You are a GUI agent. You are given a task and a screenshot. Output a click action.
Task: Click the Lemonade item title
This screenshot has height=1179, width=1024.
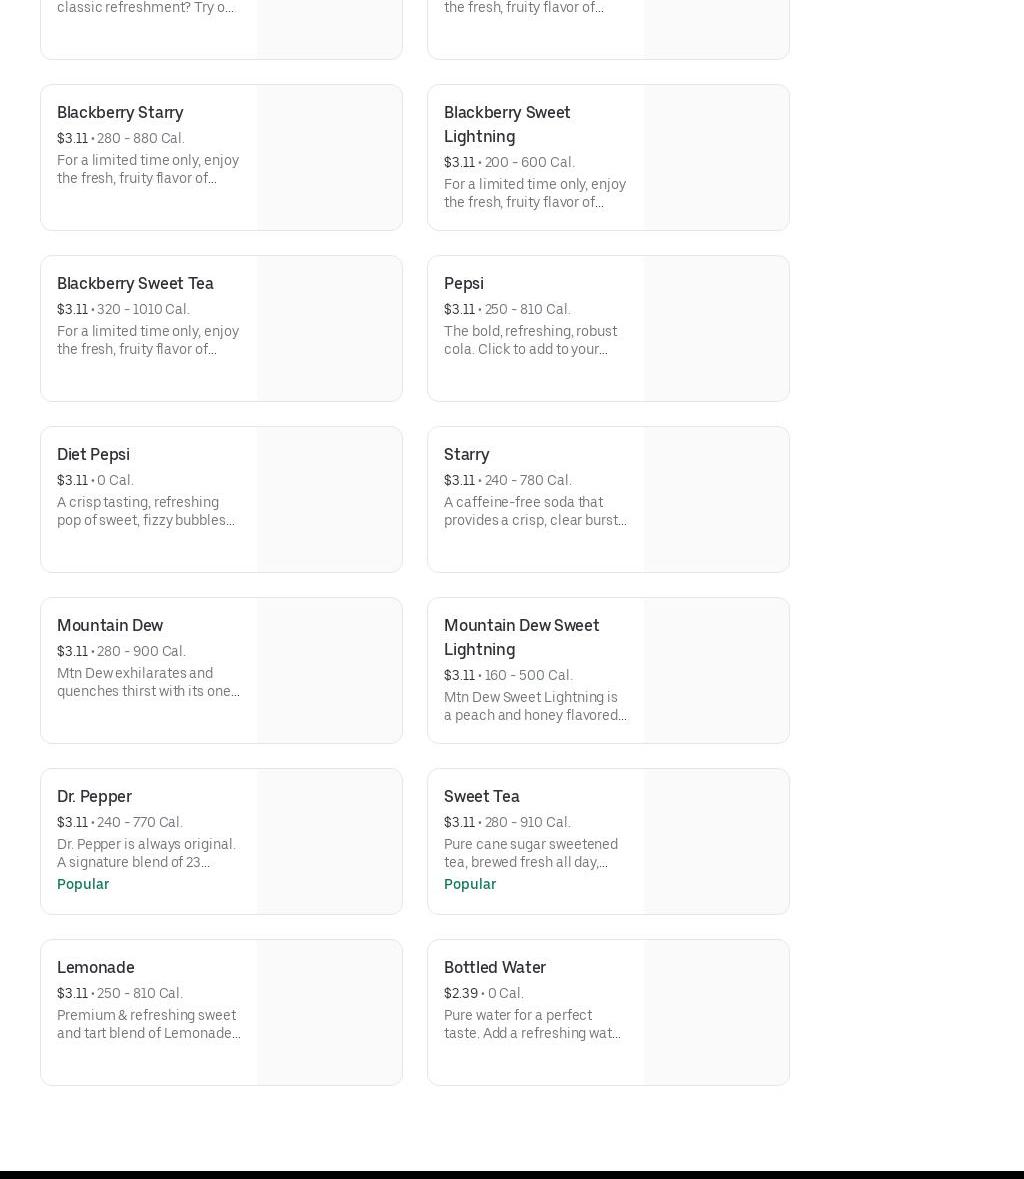point(95,967)
